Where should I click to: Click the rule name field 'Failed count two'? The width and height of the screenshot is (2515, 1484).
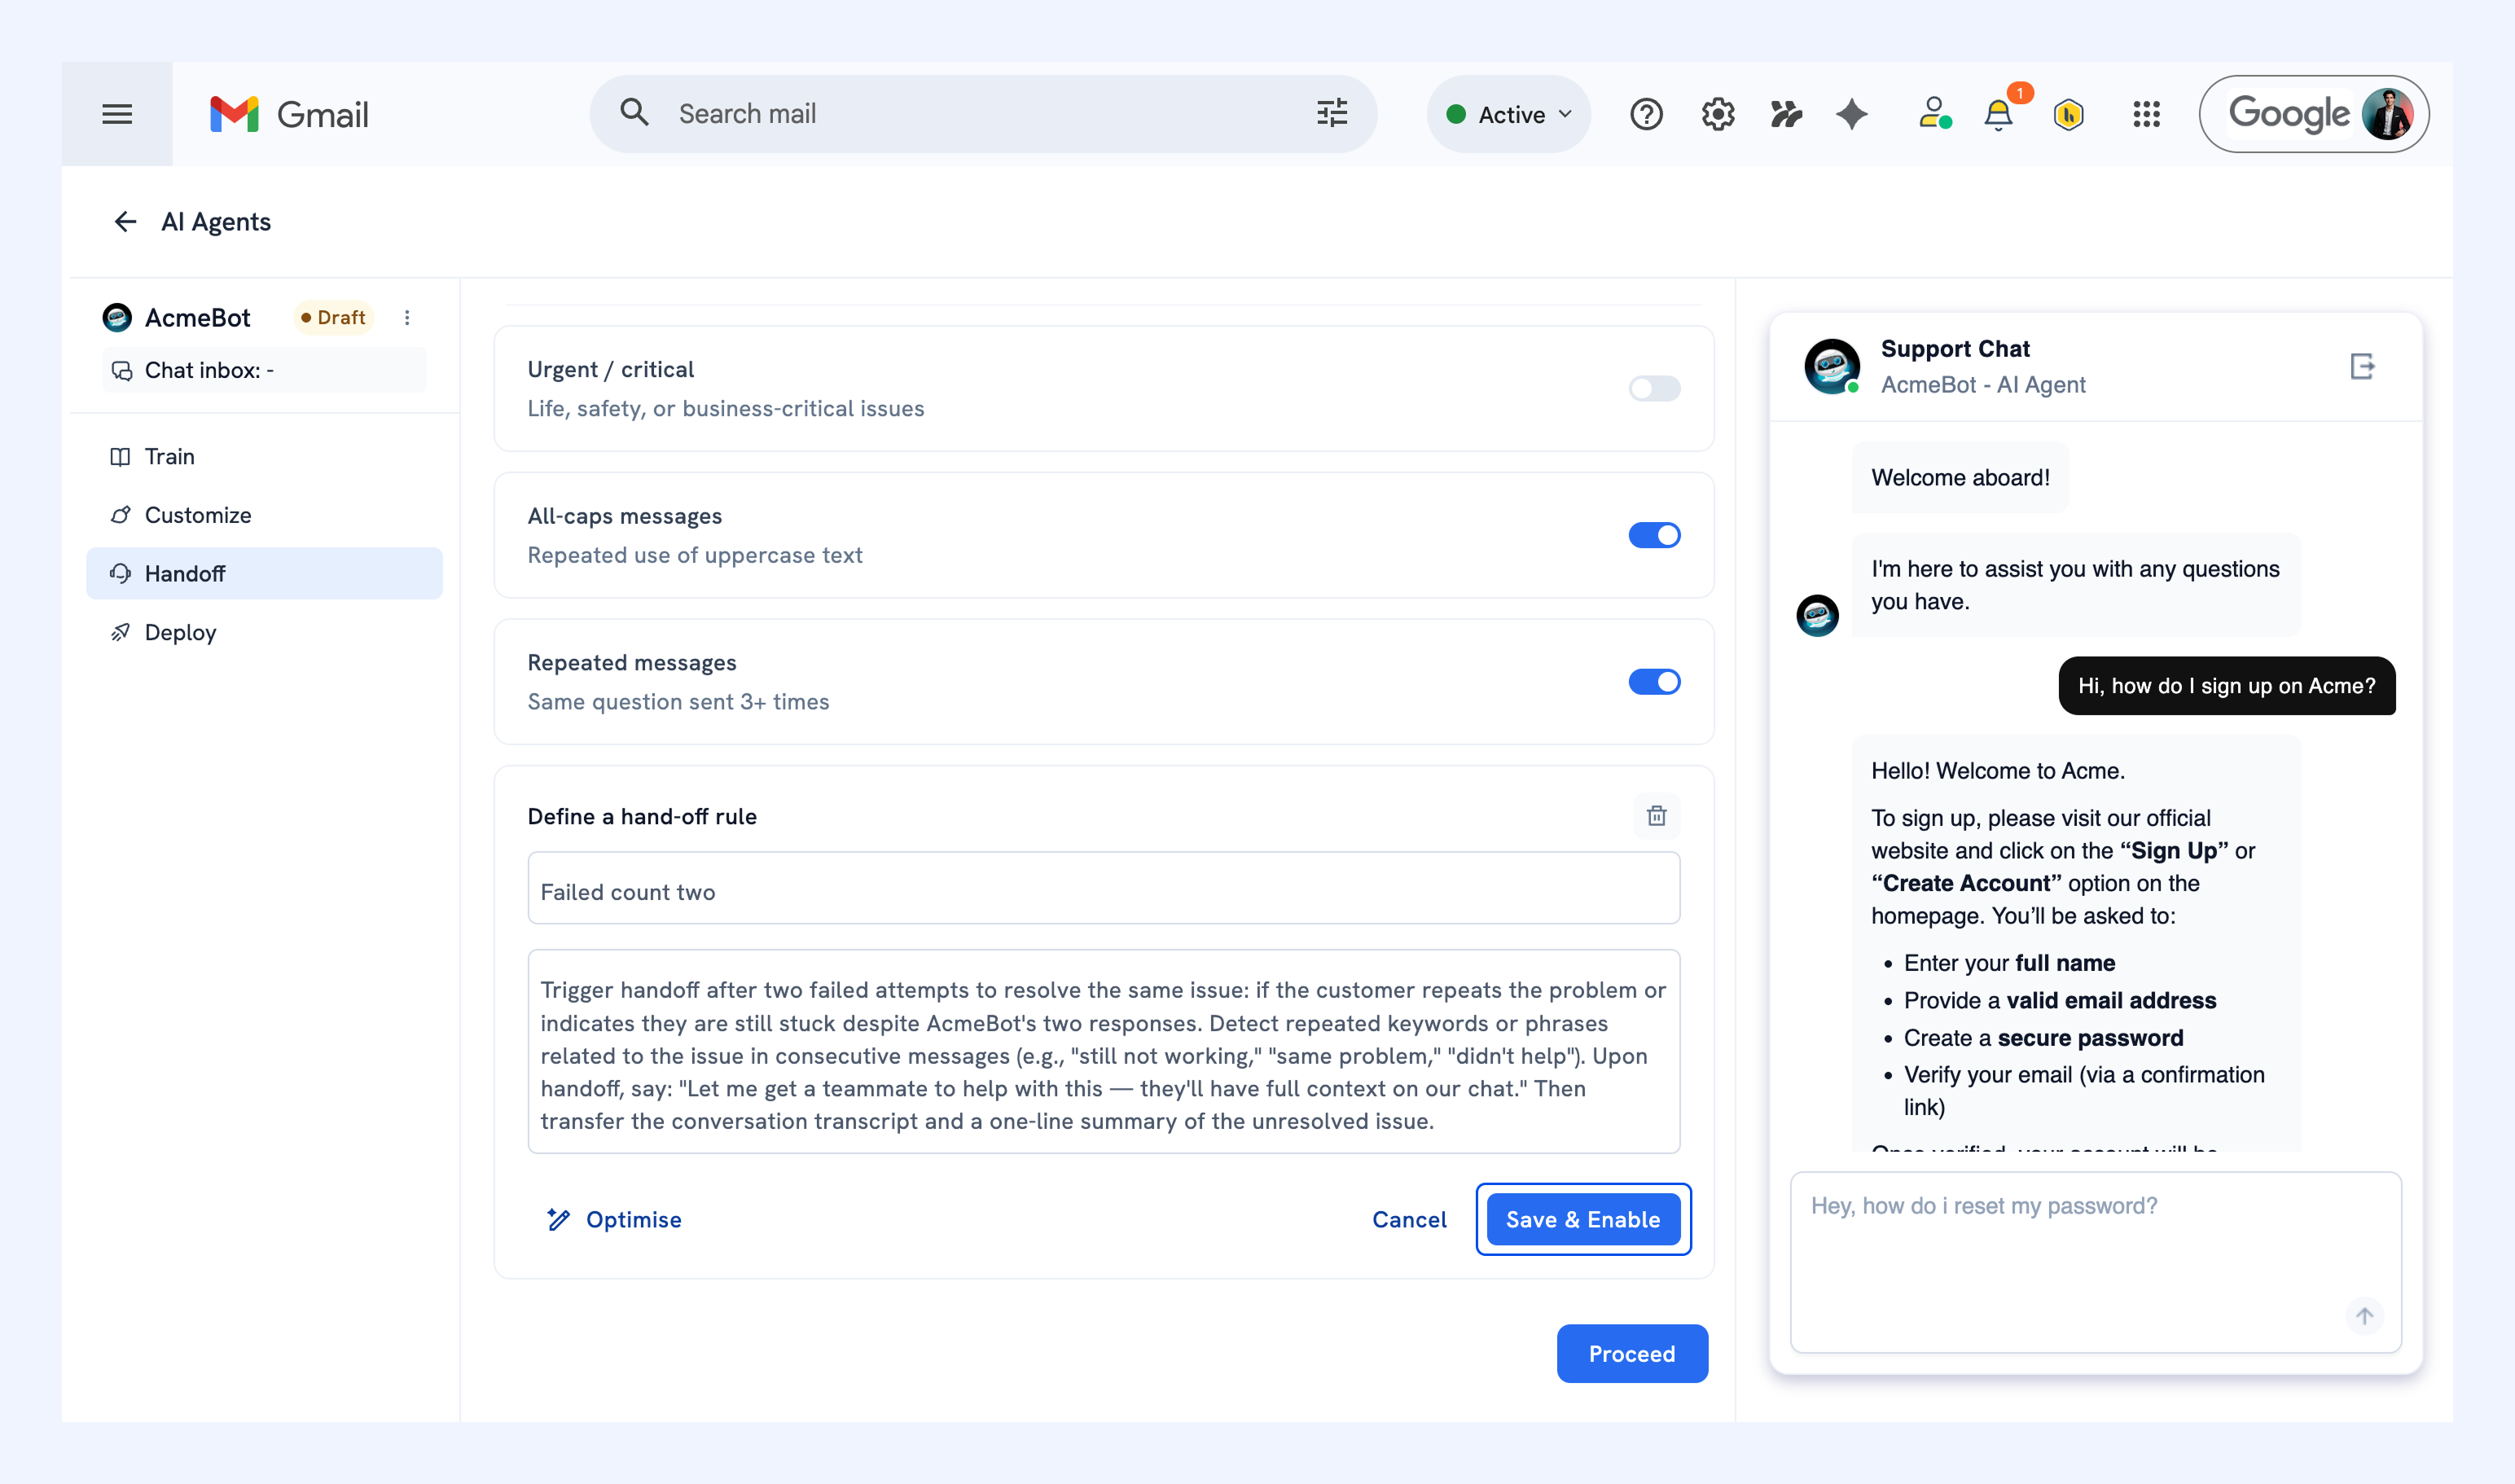coord(1104,888)
